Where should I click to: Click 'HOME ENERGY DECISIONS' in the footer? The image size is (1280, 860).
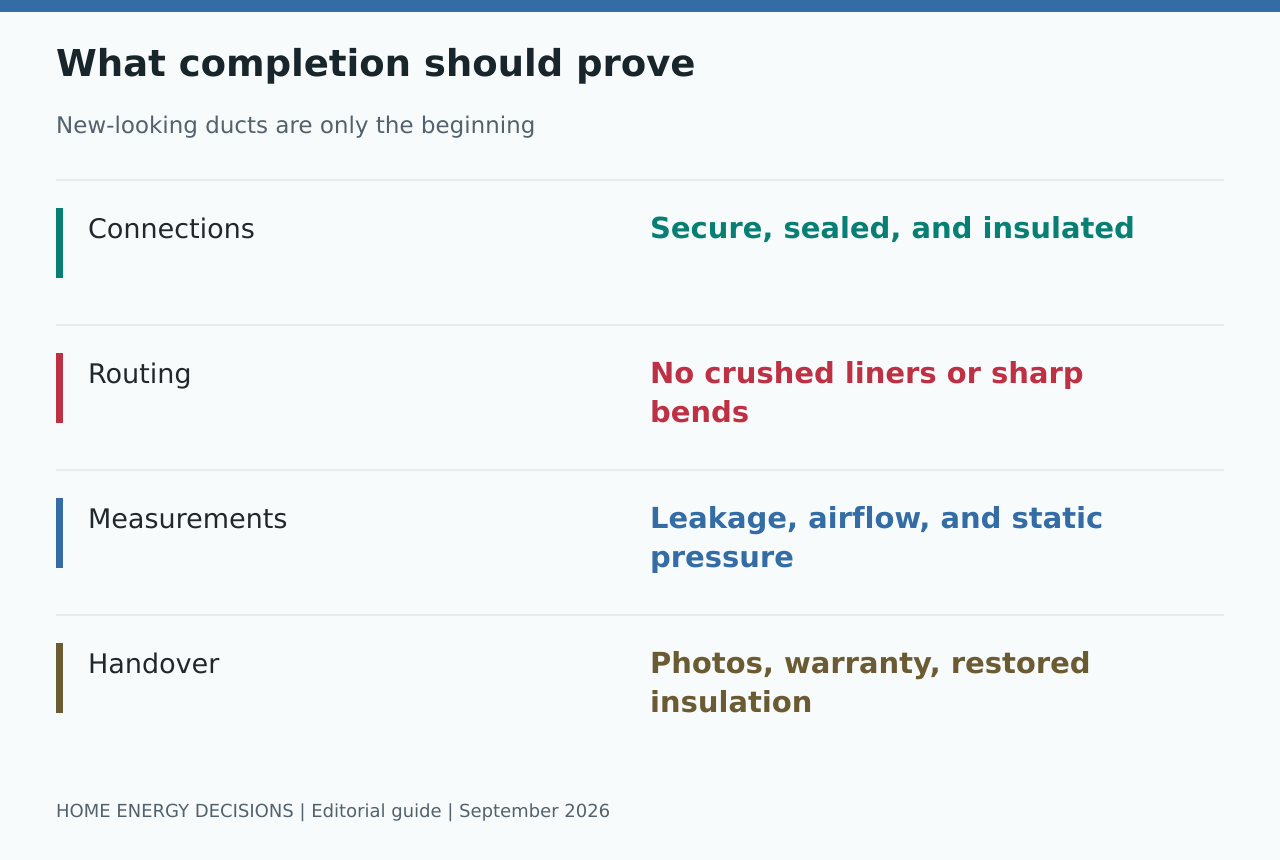point(175,811)
